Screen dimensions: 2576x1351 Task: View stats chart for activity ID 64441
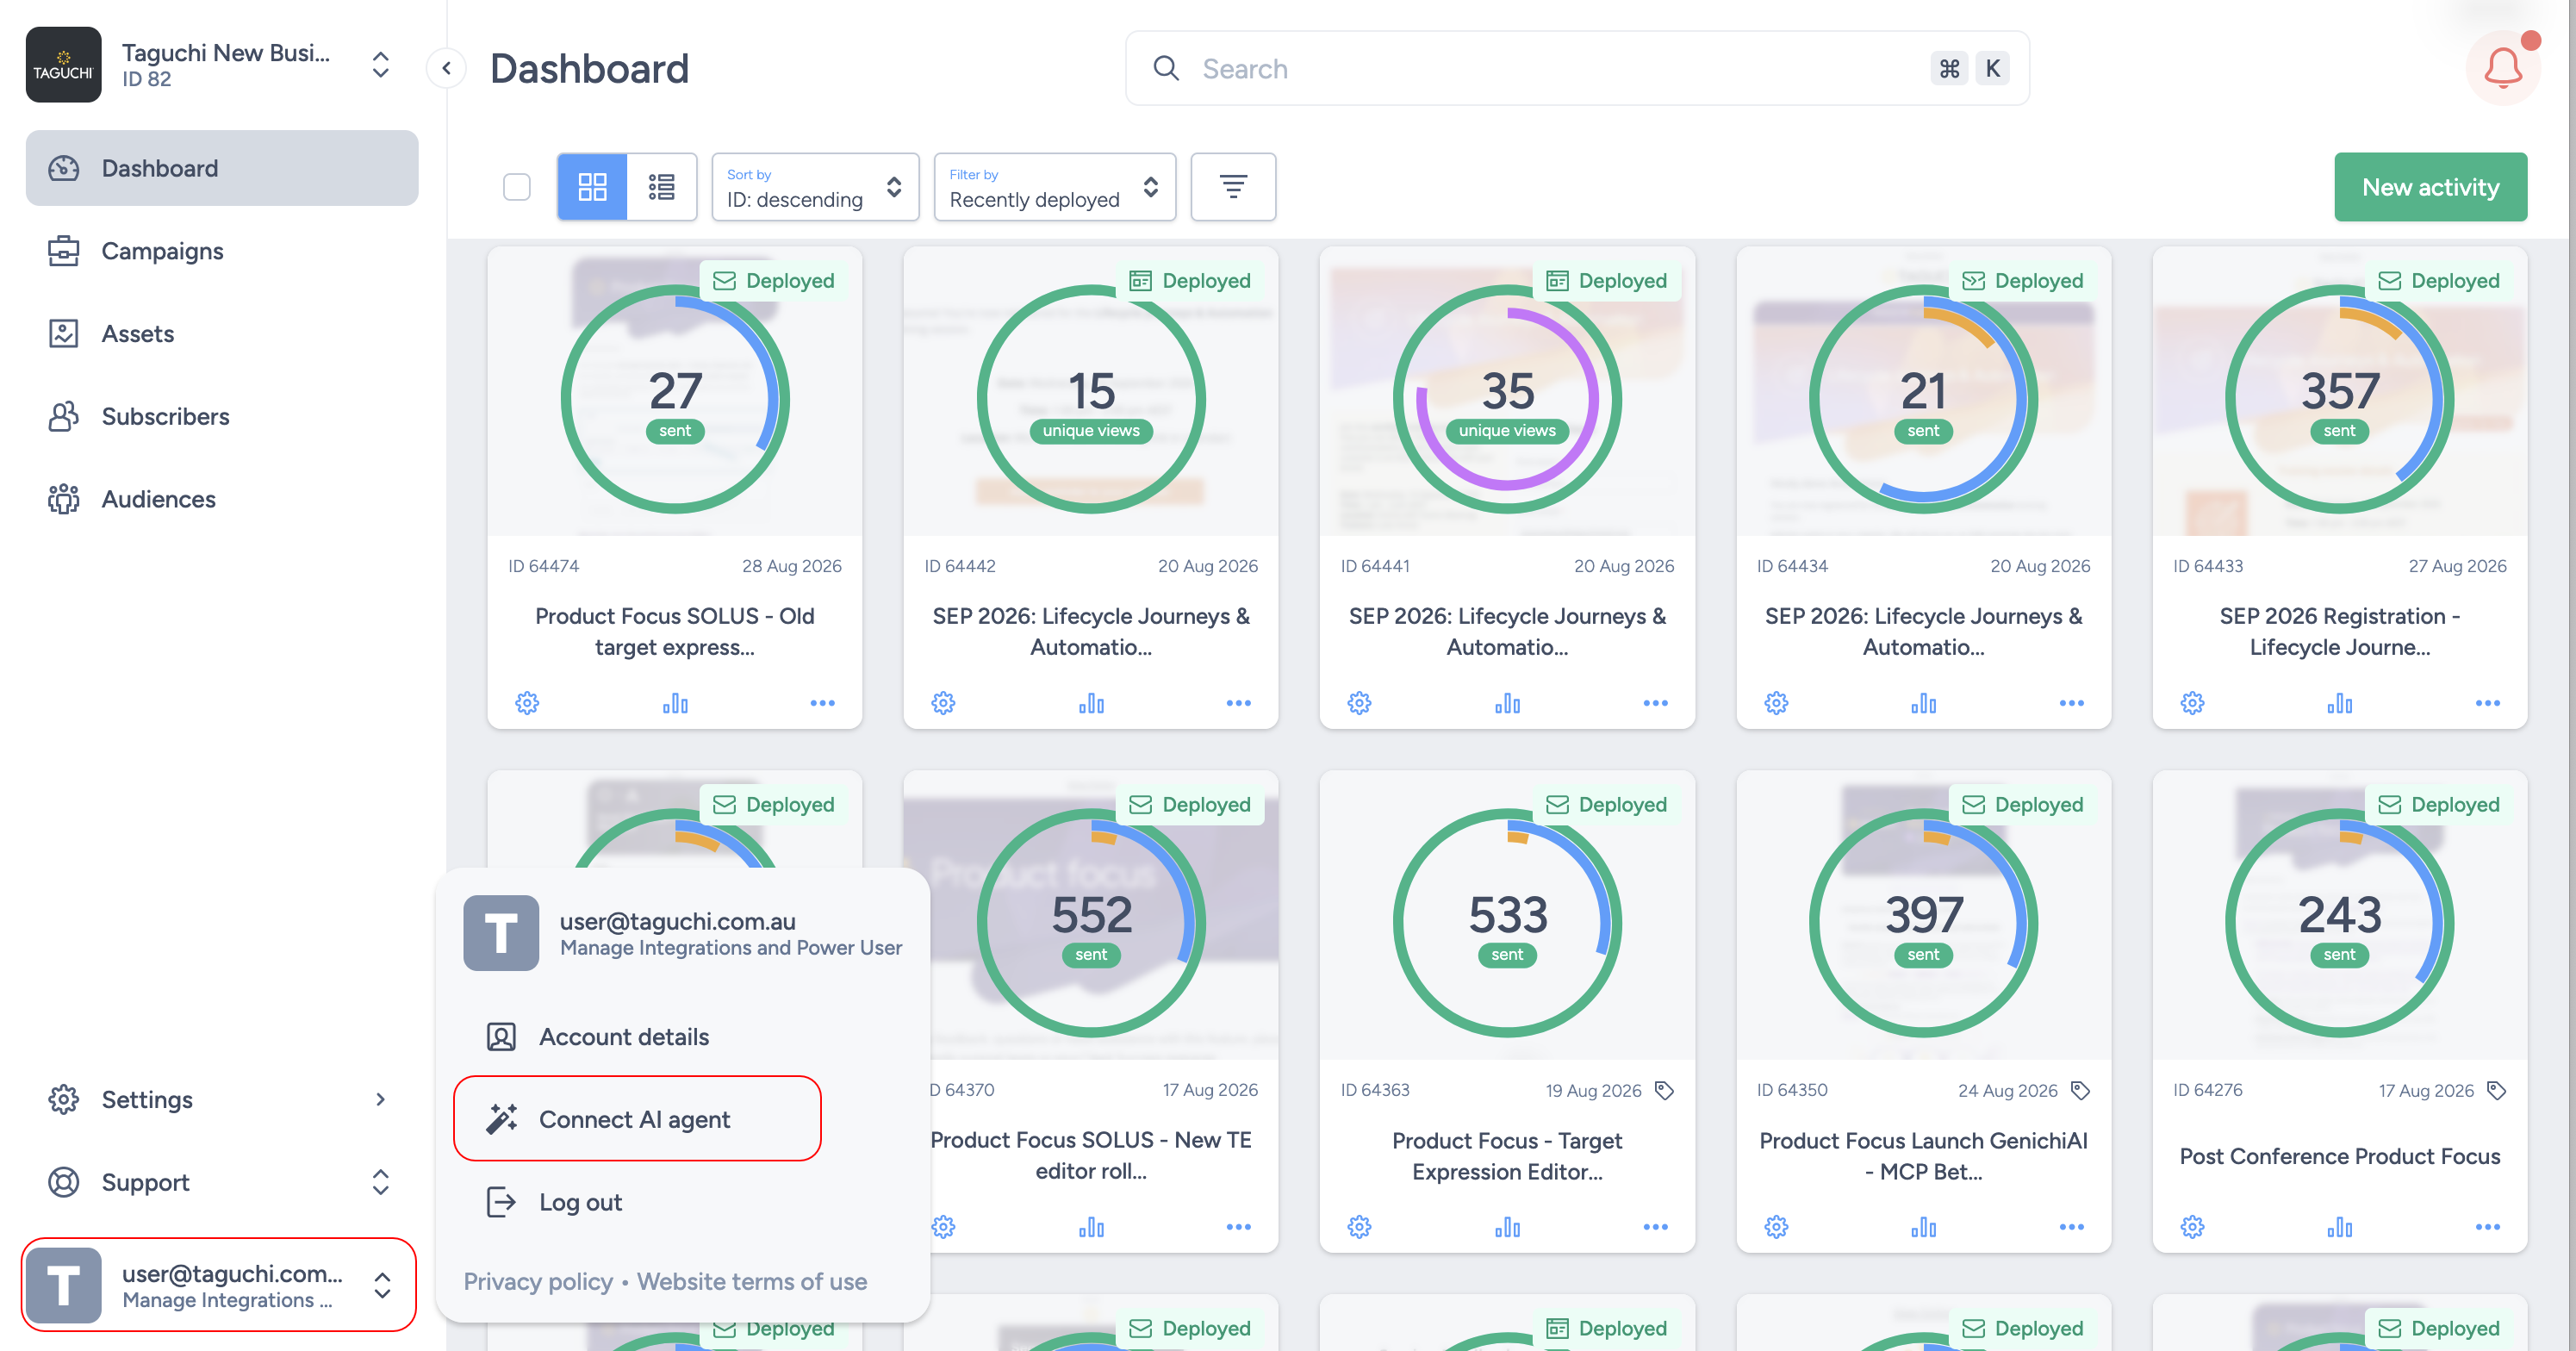point(1507,703)
